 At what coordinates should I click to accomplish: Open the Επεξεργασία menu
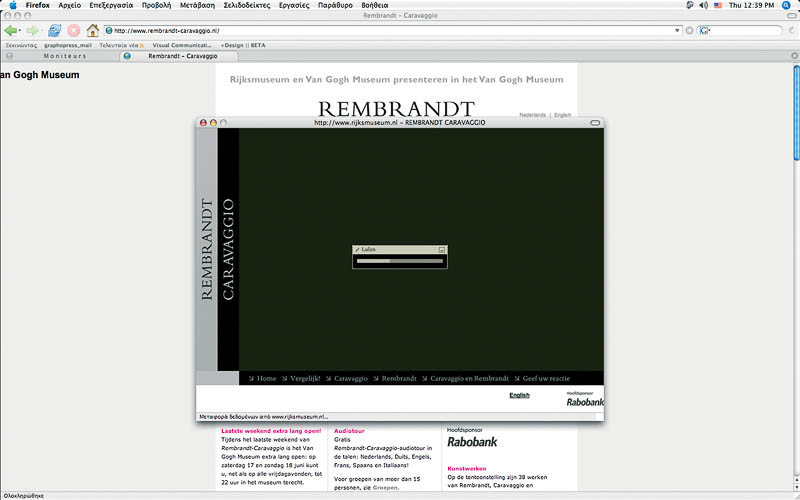pos(111,5)
